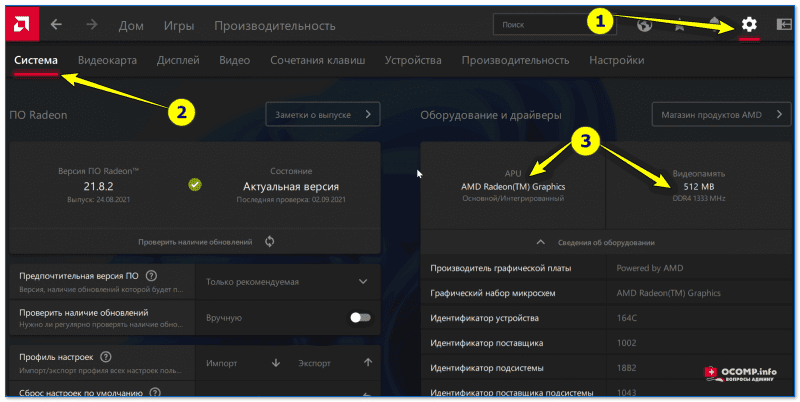This screenshot has height=402, width=800.
Task: Click the Идентификатор устройства label
Action: point(484,318)
